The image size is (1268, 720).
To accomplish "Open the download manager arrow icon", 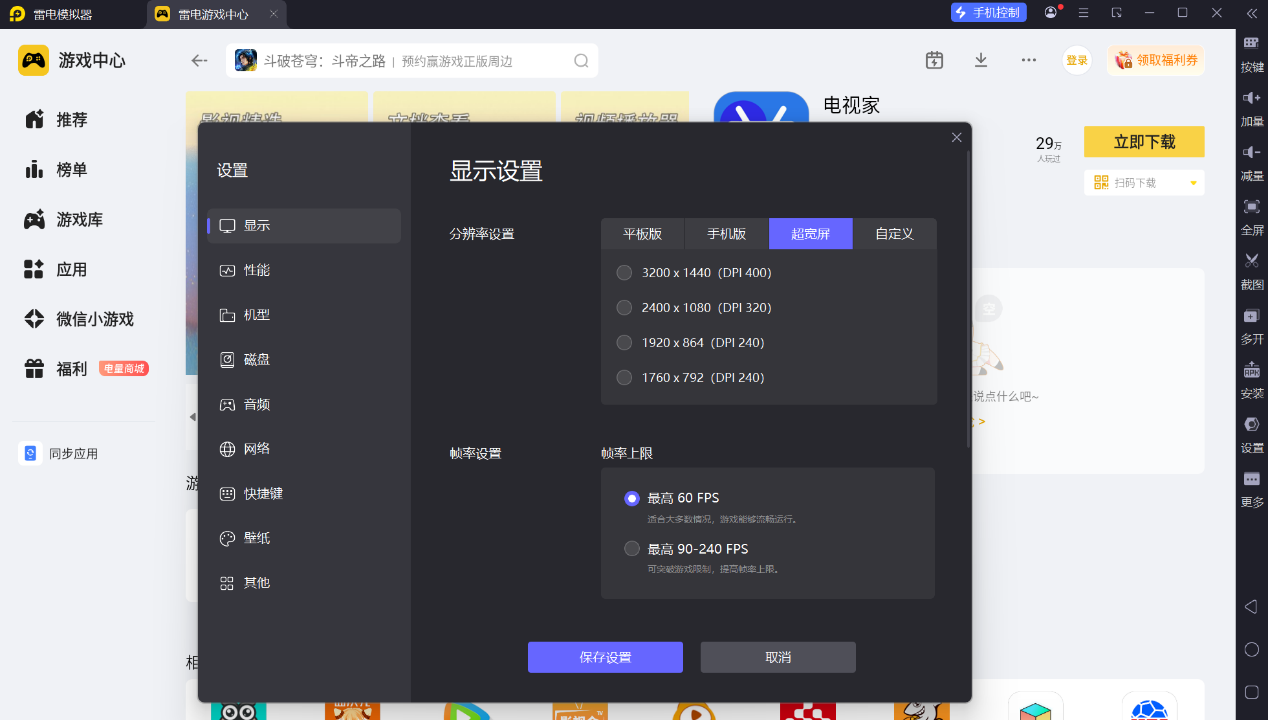I will 981,60.
